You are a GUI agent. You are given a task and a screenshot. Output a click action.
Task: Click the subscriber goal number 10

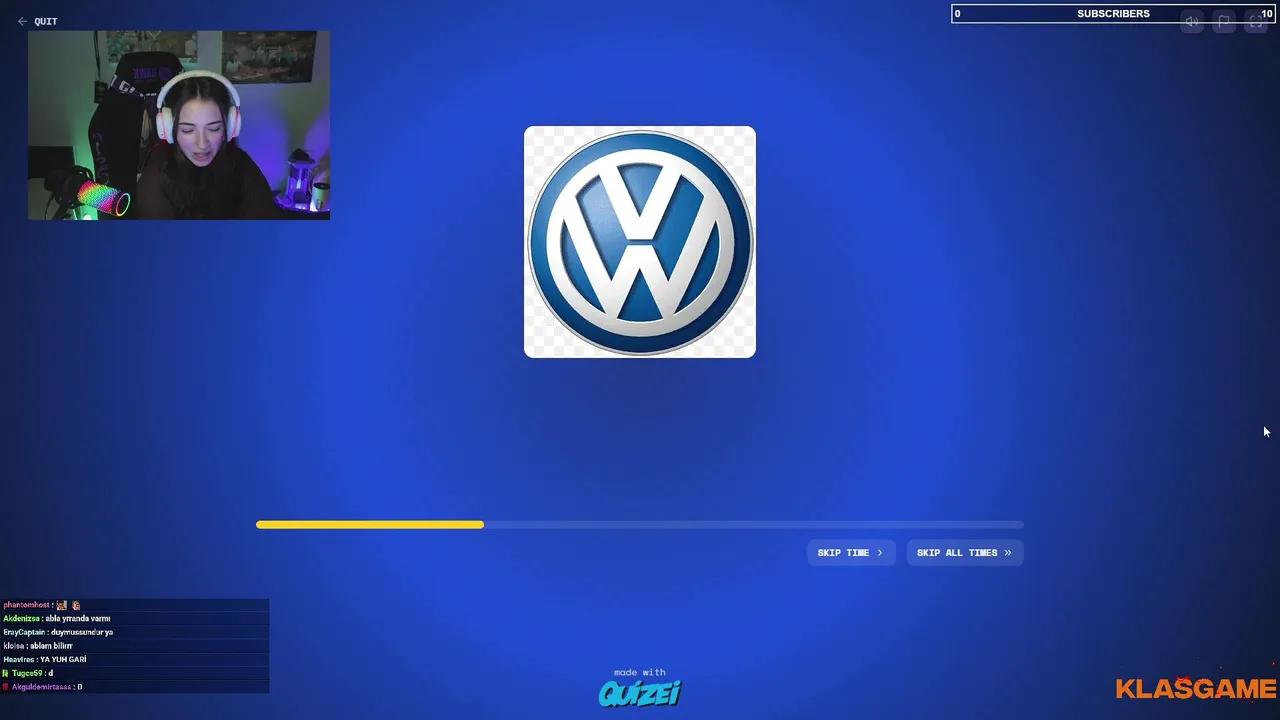(1266, 13)
